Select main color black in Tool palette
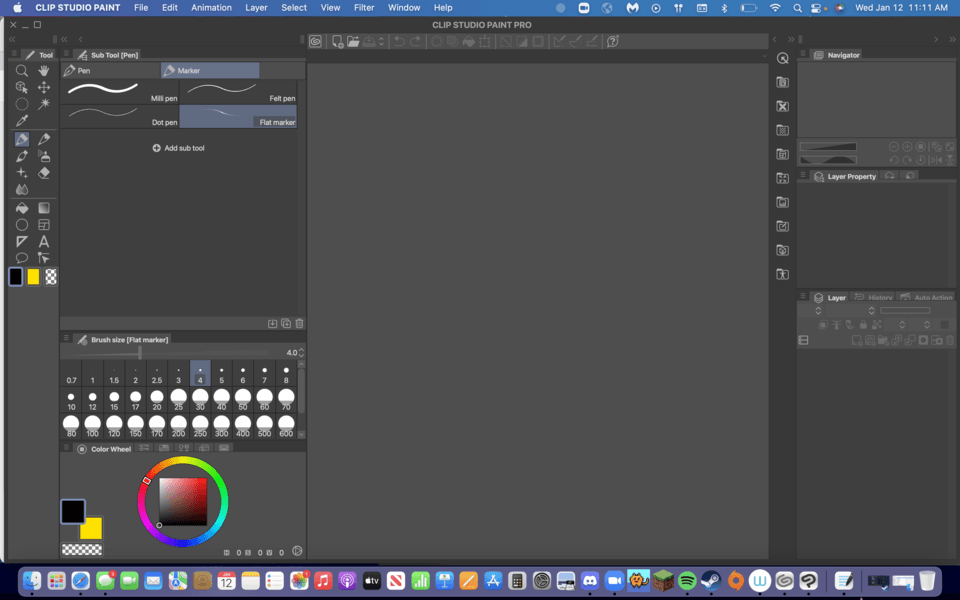The height and width of the screenshot is (600, 960). (16, 277)
